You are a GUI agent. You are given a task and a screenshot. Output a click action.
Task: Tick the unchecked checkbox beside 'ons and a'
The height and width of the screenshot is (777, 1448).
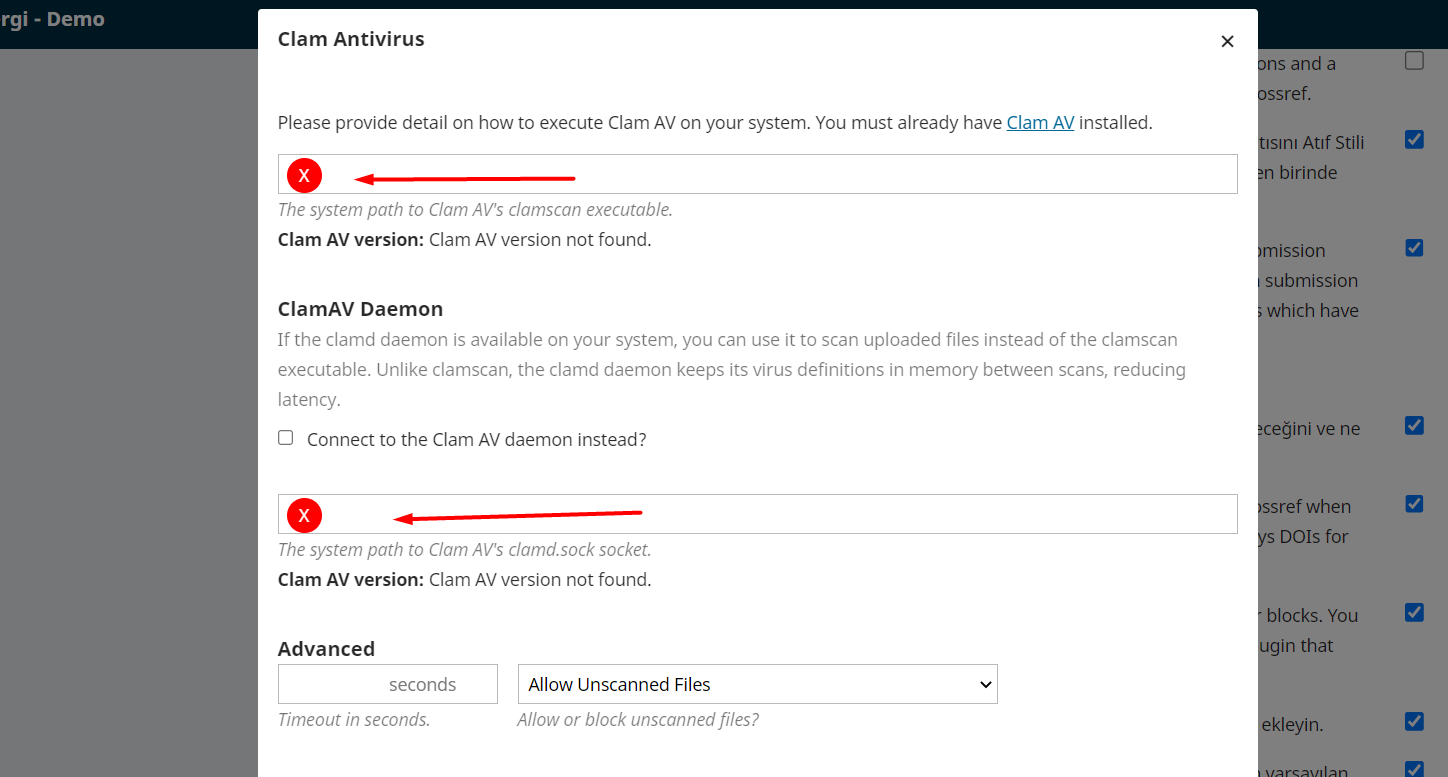pyautogui.click(x=1414, y=61)
